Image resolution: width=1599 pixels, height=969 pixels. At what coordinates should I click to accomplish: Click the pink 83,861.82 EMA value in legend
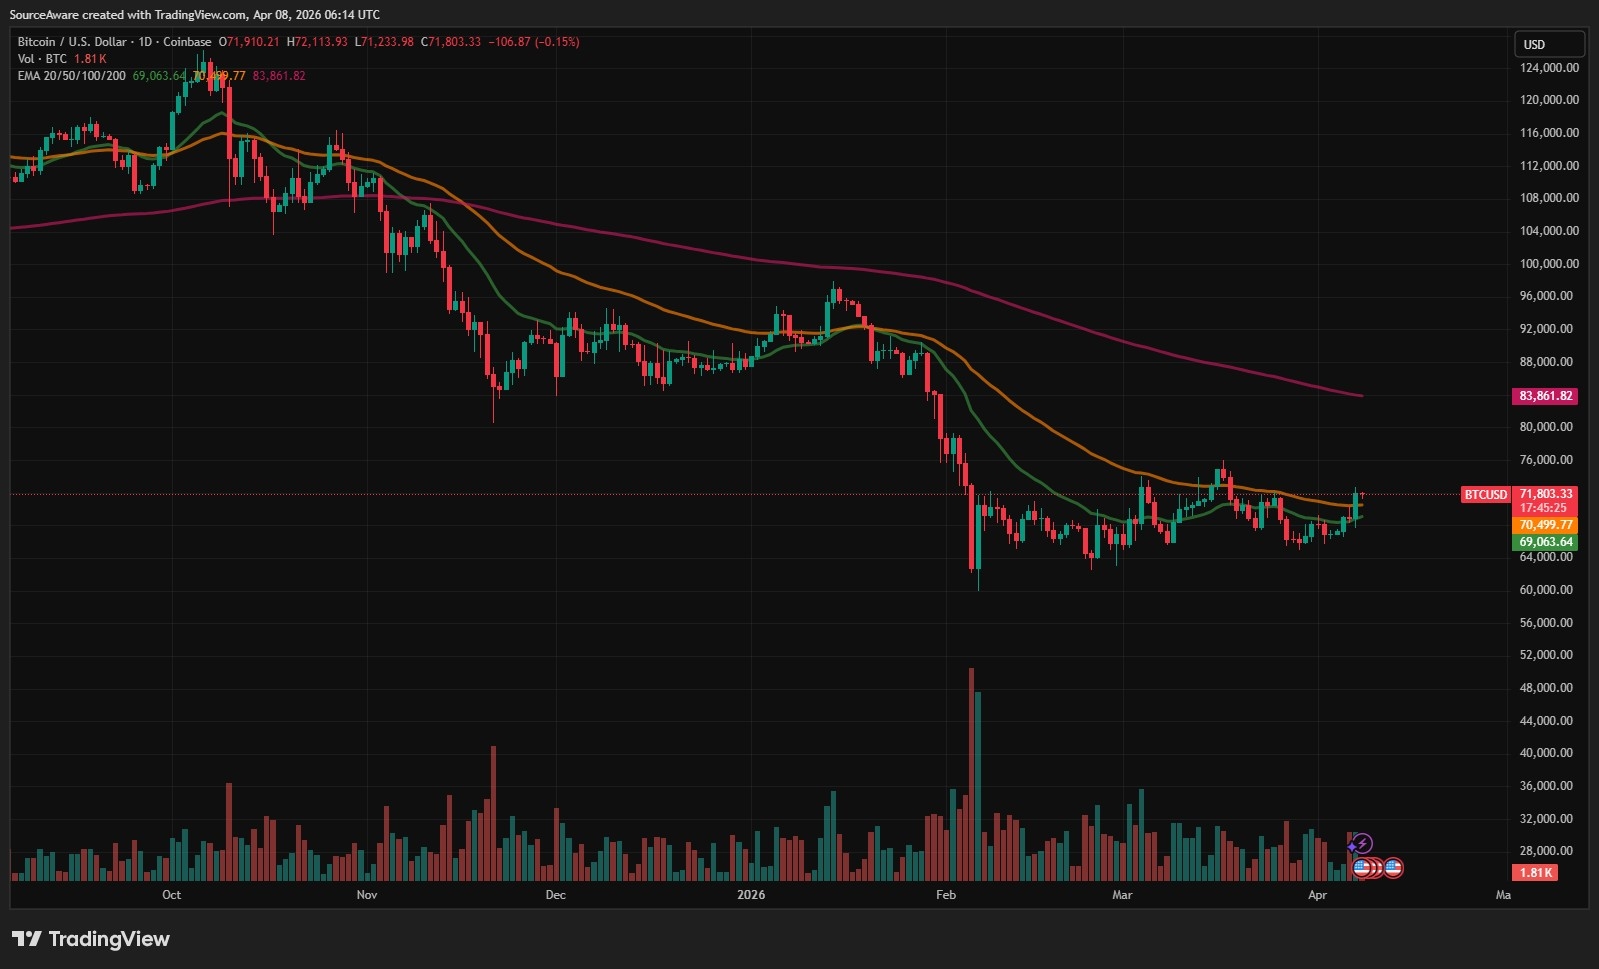279,76
